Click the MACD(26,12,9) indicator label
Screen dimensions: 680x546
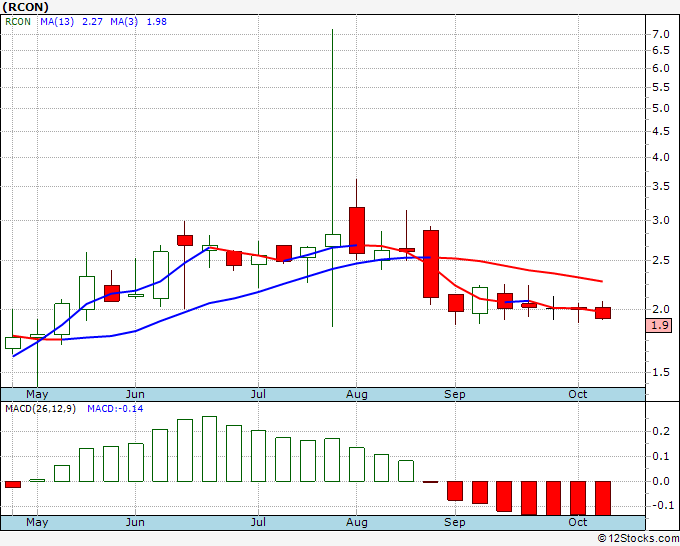pyautogui.click(x=40, y=408)
